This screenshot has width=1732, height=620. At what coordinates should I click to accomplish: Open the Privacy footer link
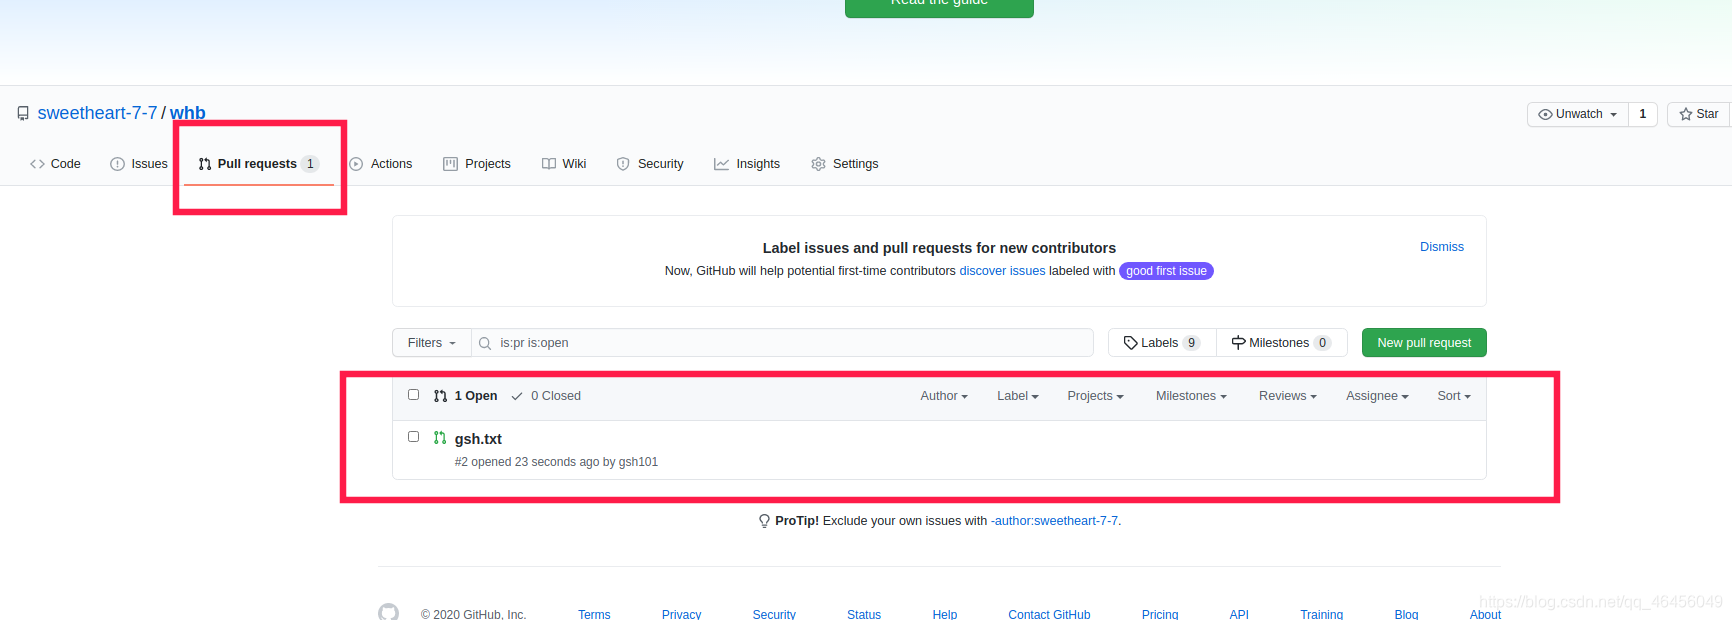[x=681, y=614]
